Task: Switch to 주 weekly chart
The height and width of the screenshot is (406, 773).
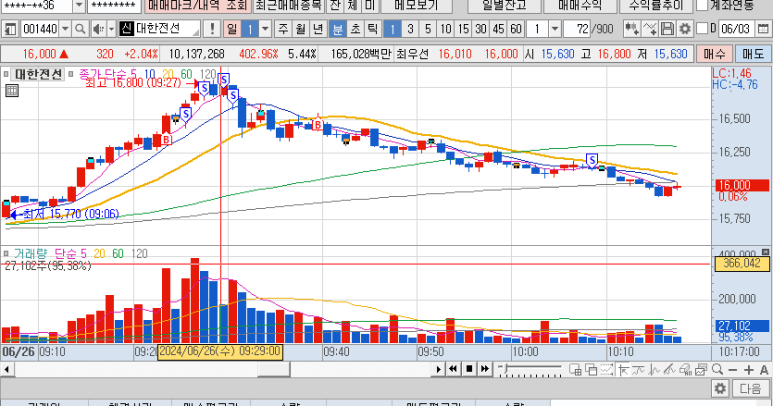Action: coord(283,29)
